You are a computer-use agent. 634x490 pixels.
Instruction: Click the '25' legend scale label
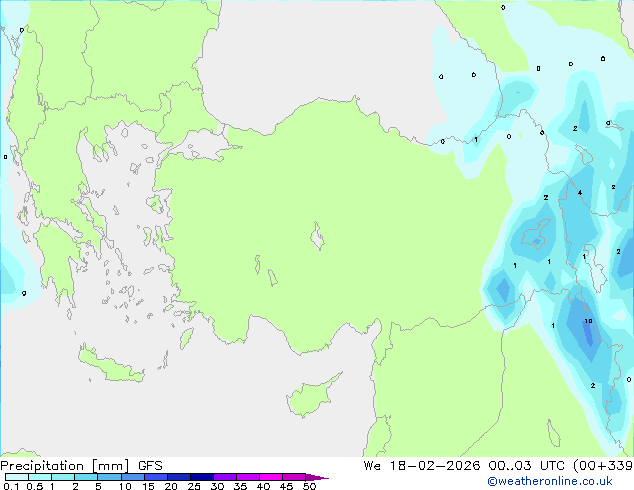(x=194, y=486)
